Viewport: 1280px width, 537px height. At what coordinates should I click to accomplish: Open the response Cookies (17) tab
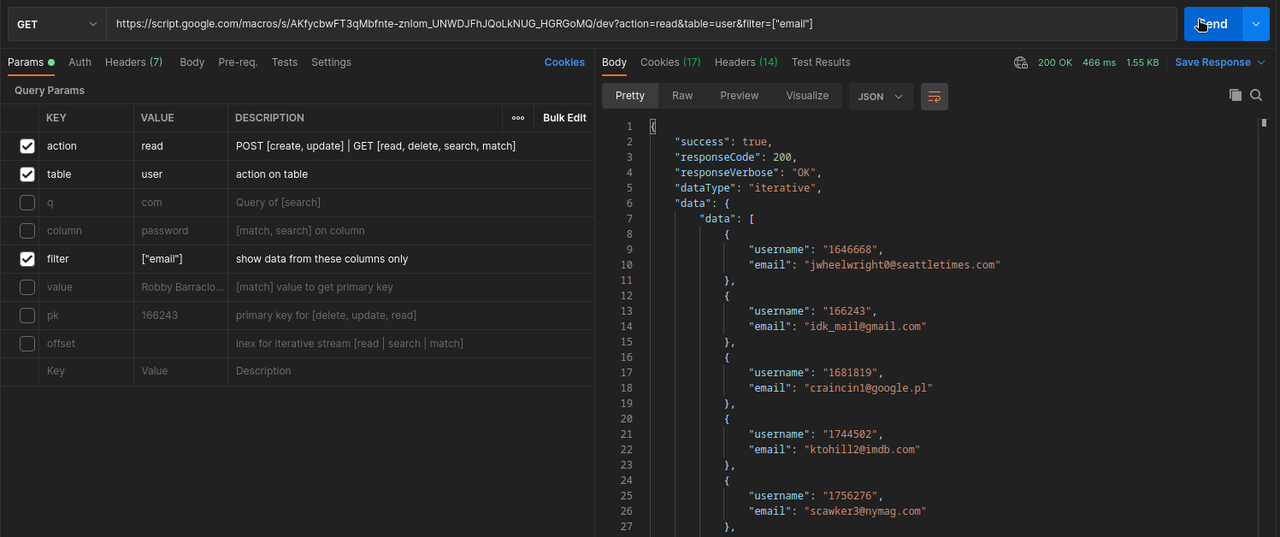671,62
